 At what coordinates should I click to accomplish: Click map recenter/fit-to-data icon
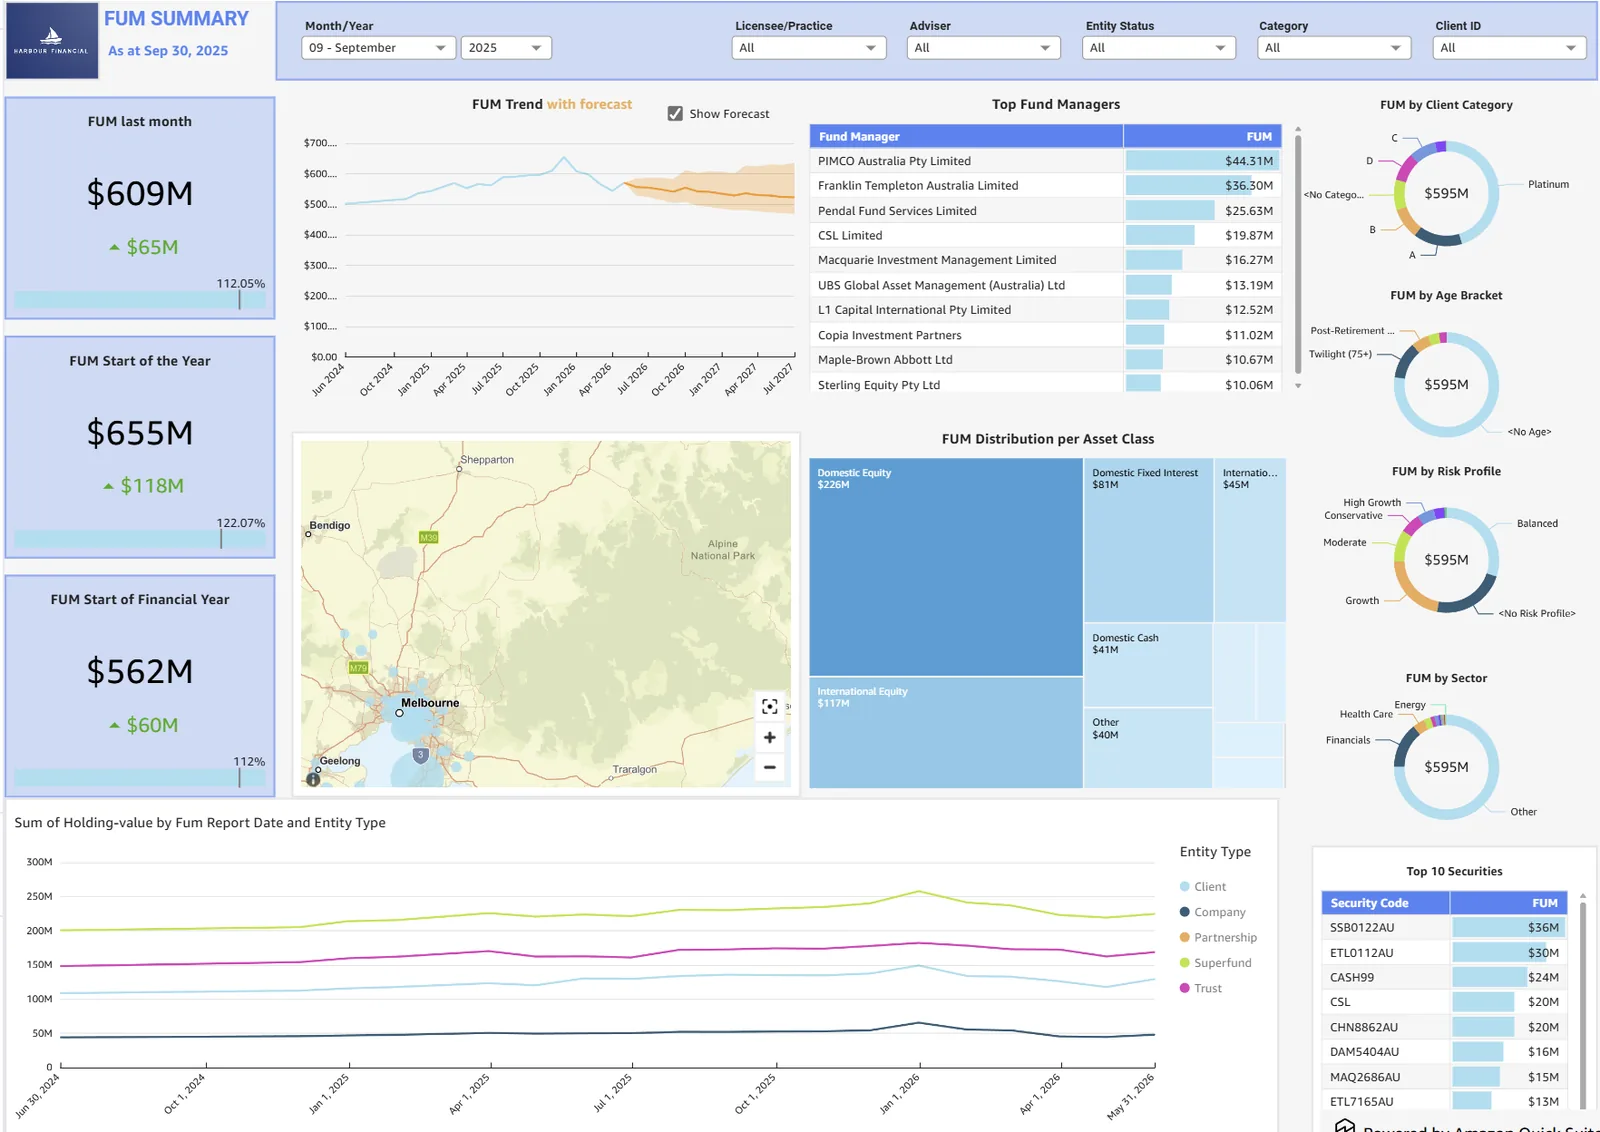[x=769, y=707]
